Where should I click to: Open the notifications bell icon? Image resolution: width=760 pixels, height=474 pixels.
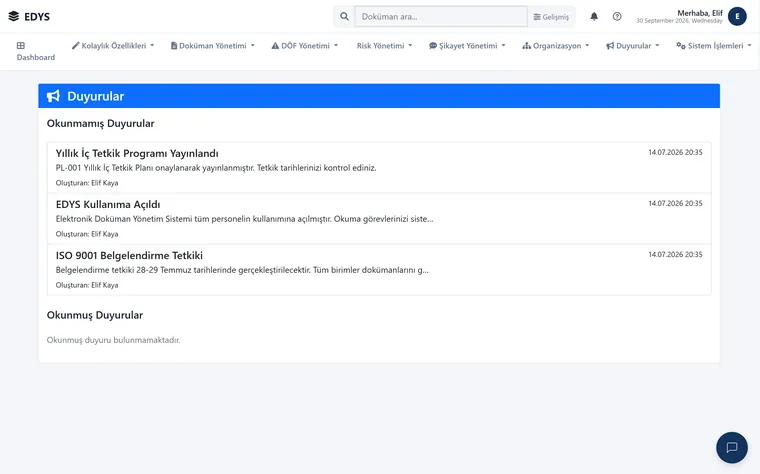(x=594, y=16)
